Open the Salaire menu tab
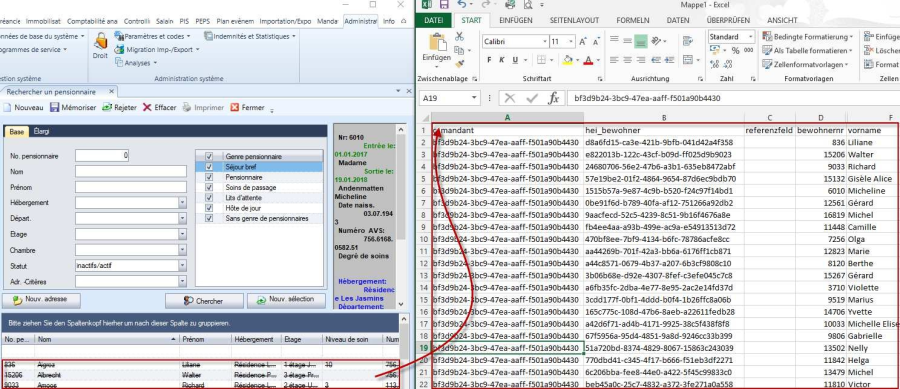The width and height of the screenshot is (900, 389). tap(164, 21)
